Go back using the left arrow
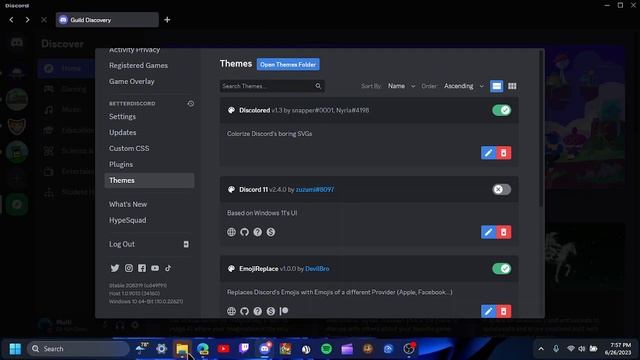640x360 pixels. coord(11,20)
